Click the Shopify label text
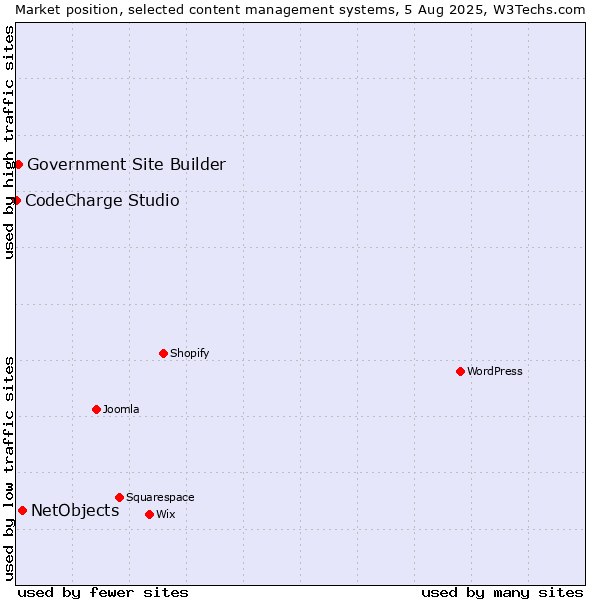This screenshot has width=600, height=600. pyautogui.click(x=190, y=354)
